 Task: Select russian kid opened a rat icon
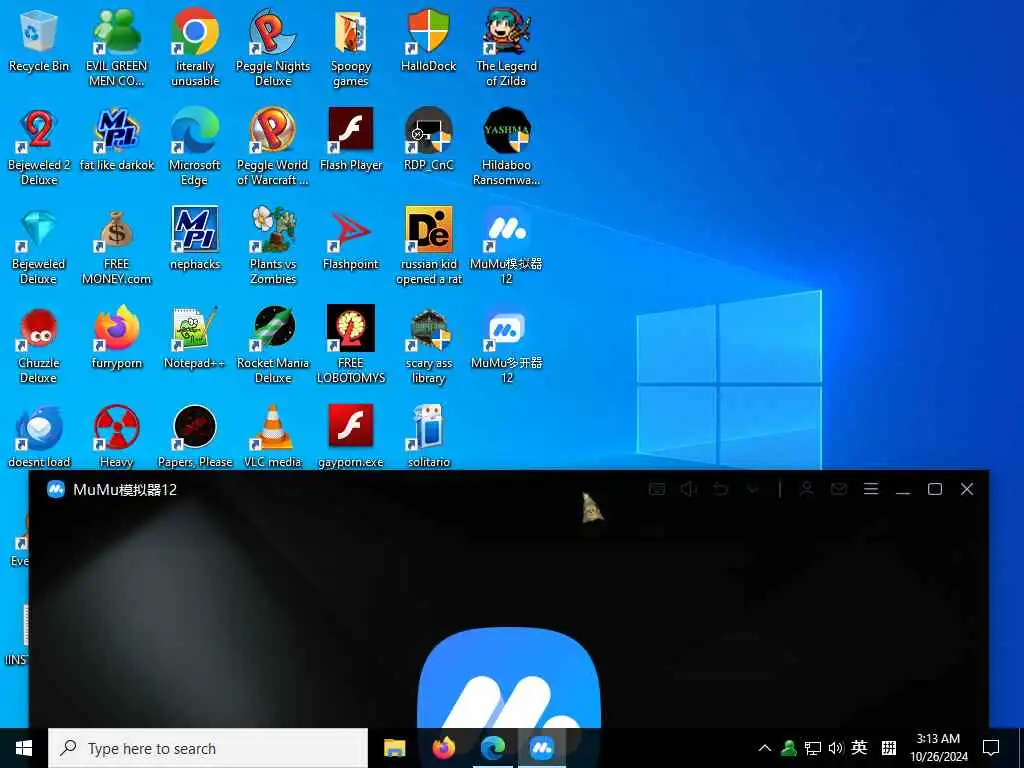[428, 246]
